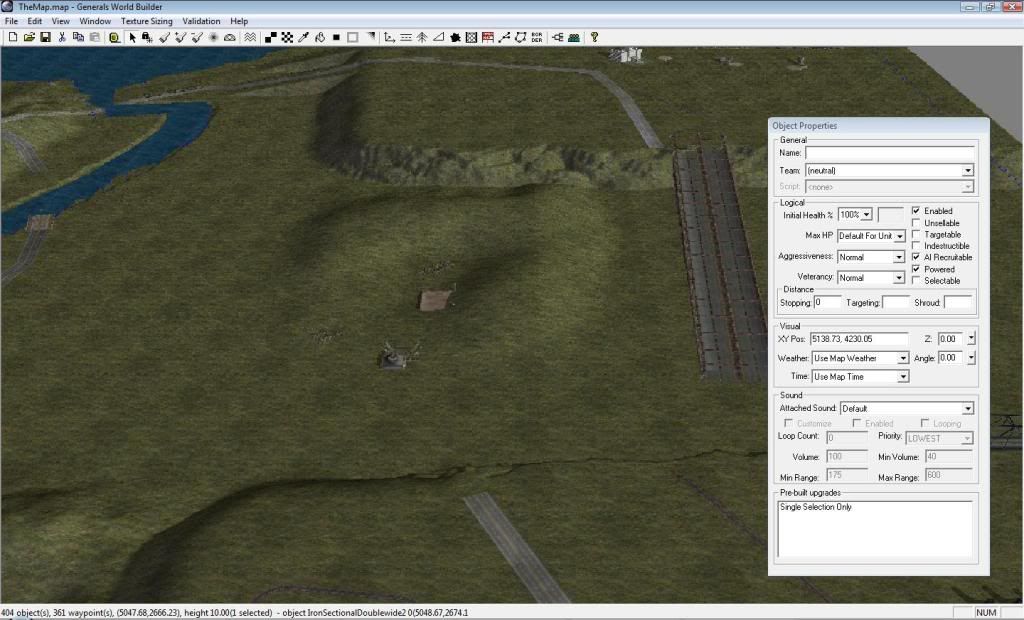1024x620 pixels.
Task: Select the arrow pointer selection tool
Action: pyautogui.click(x=132, y=37)
